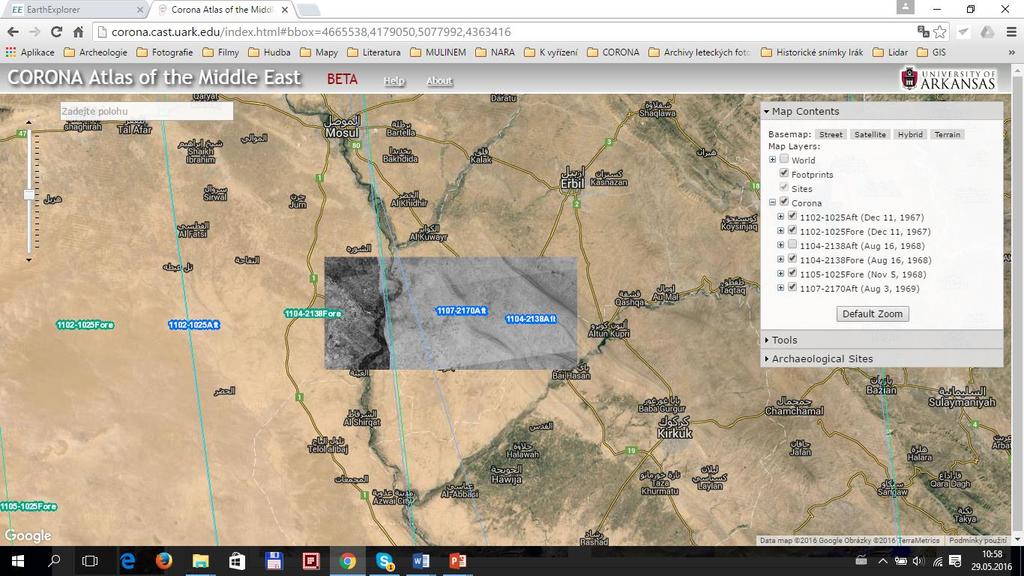The height and width of the screenshot is (576, 1024).
Task: Open Skype from the taskbar
Action: tap(385, 561)
